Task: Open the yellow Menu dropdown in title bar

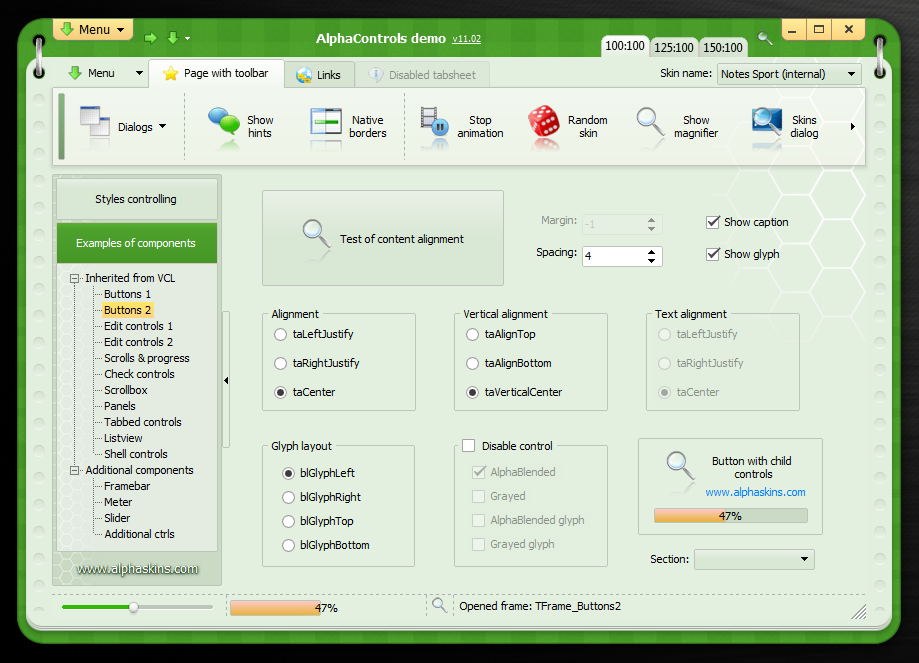Action: tap(93, 29)
